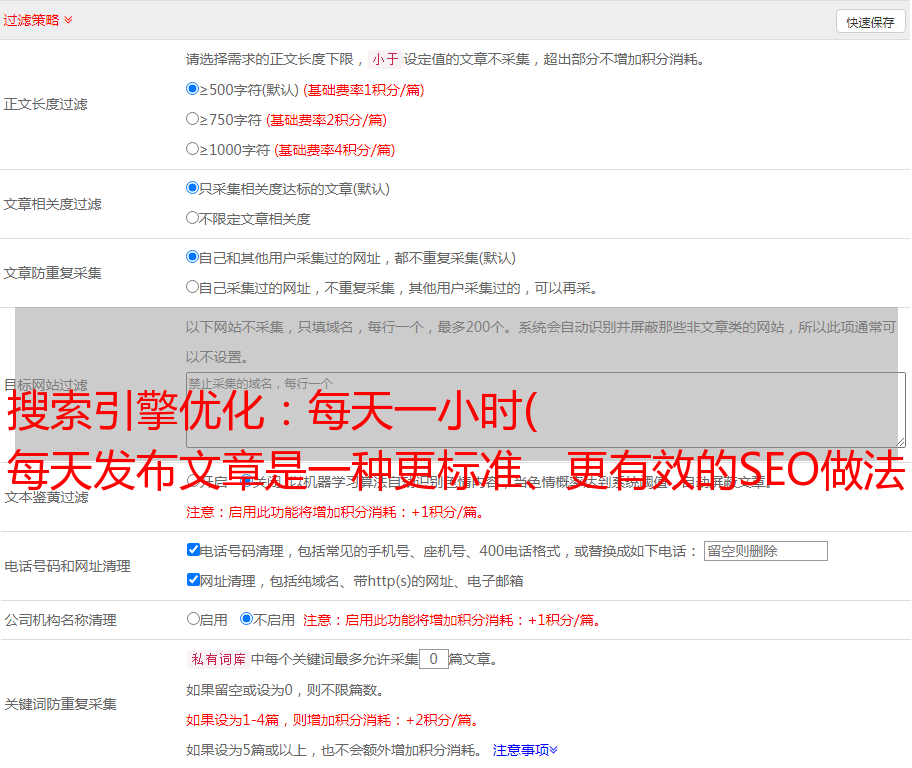
Task: Select 自己采集过的网址，不重复采集 radio option
Action: point(193,286)
